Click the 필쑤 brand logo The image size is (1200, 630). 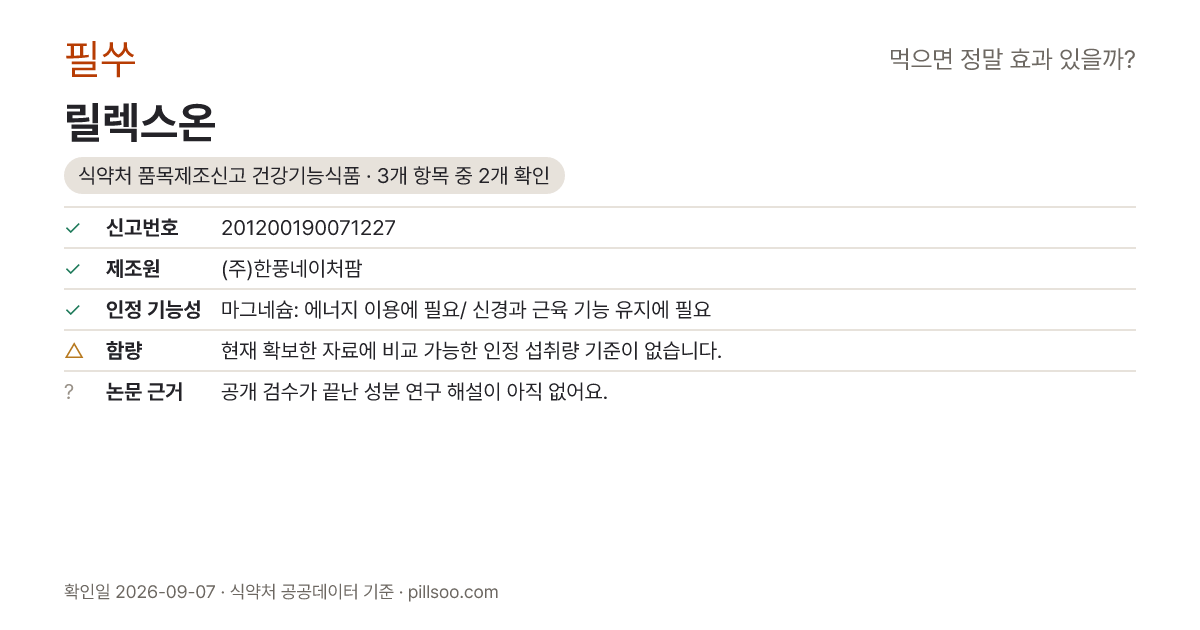(x=100, y=59)
